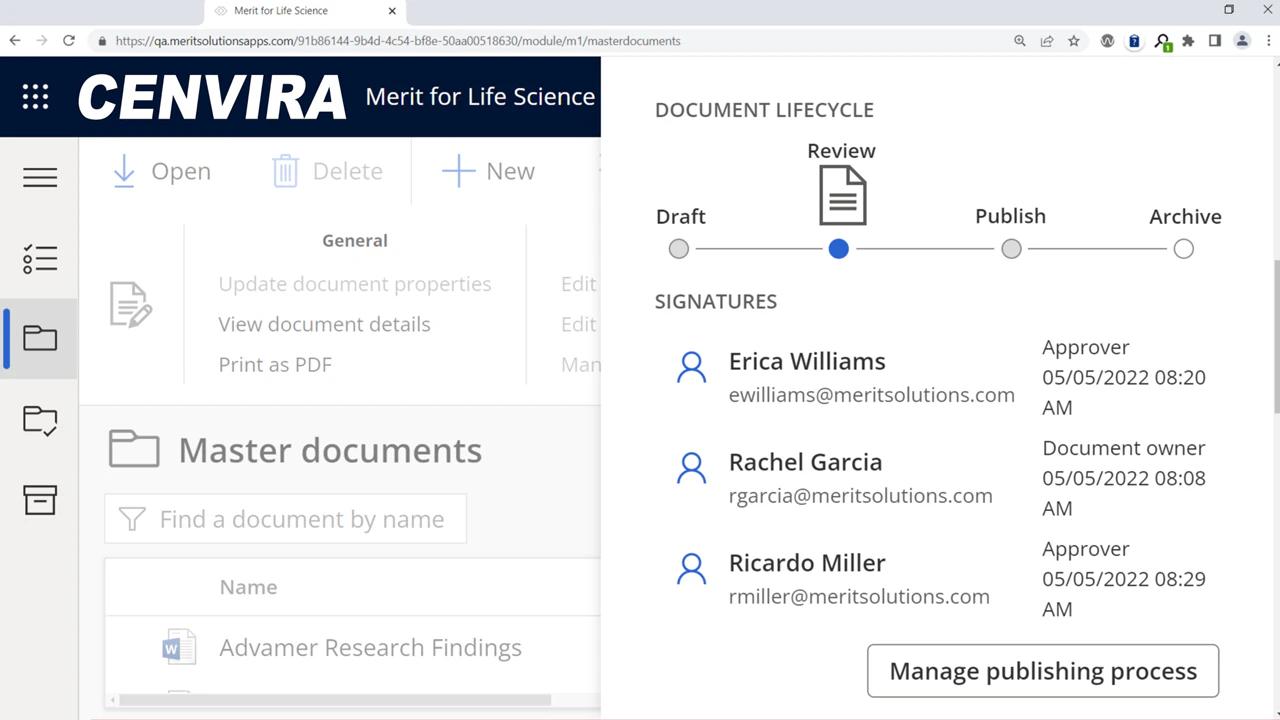1280x720 pixels.
Task: Click the Manage publishing process button
Action: 1042,671
